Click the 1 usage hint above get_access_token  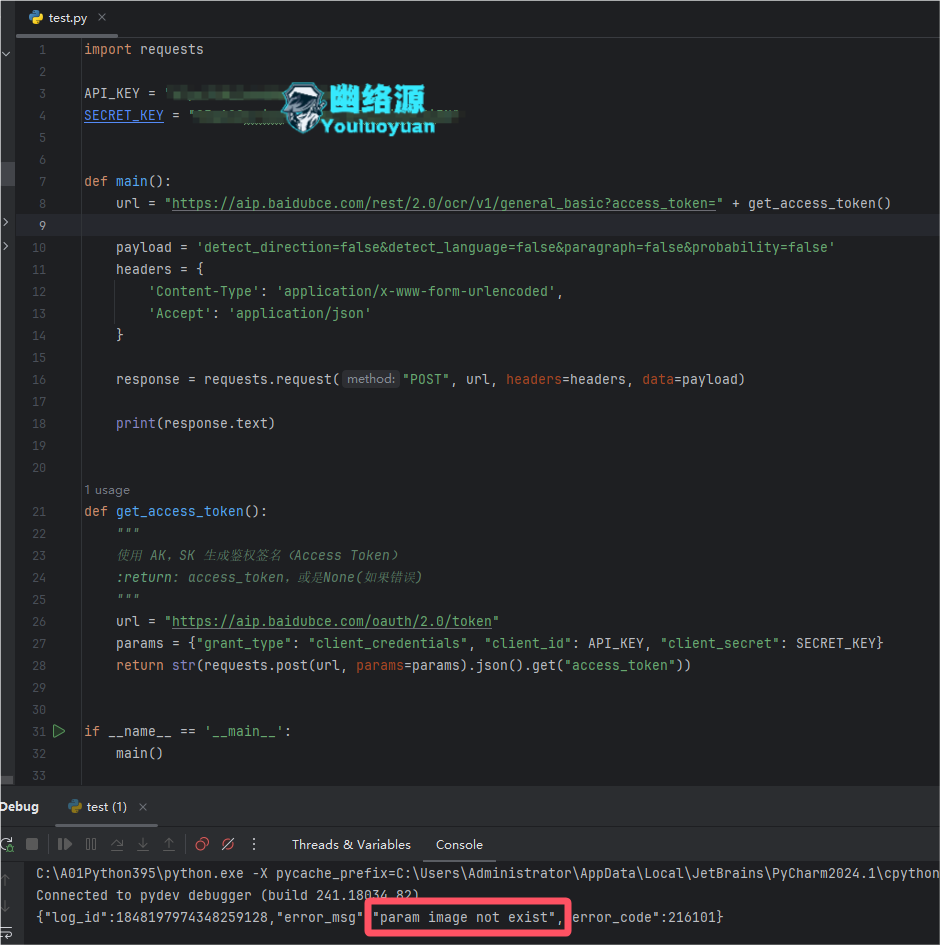click(x=106, y=489)
